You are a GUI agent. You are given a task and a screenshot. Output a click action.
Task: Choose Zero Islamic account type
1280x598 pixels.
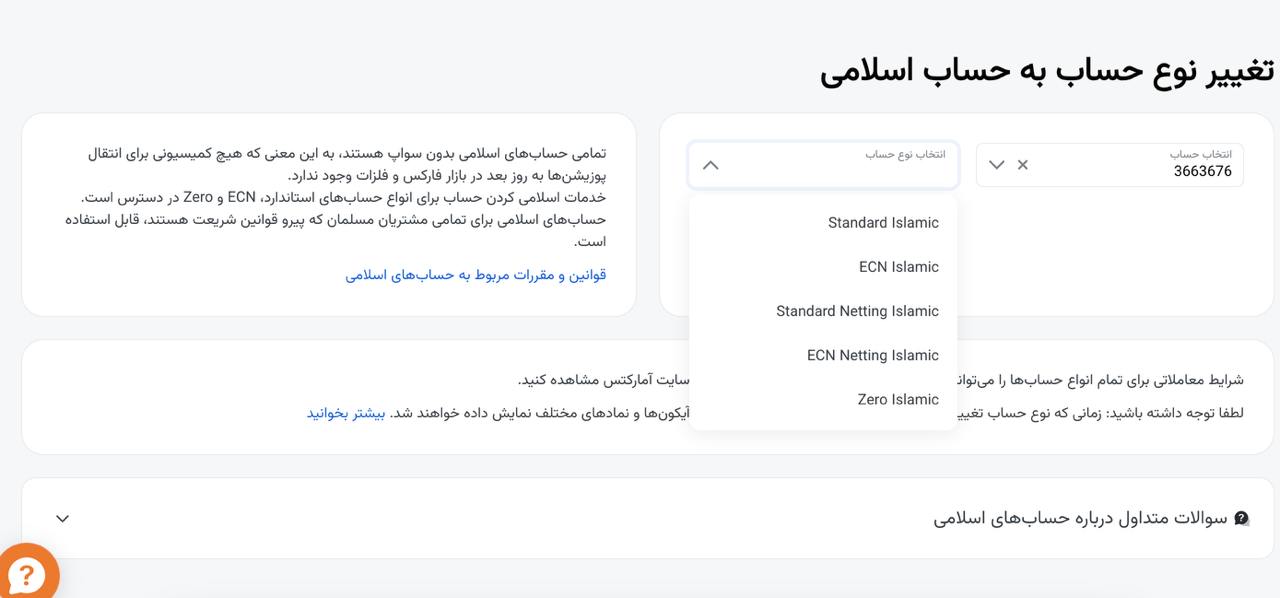tap(897, 399)
